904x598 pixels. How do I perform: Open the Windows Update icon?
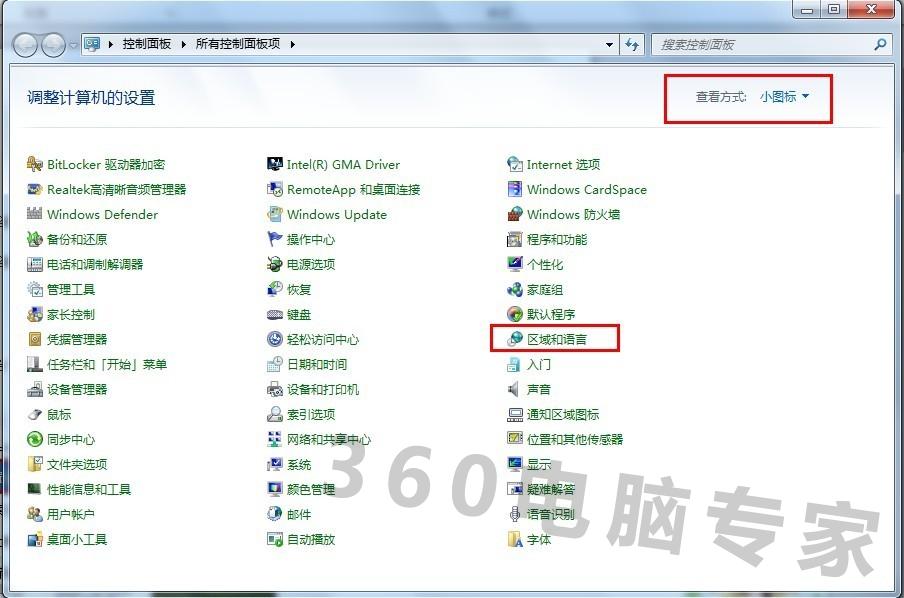click(275, 214)
